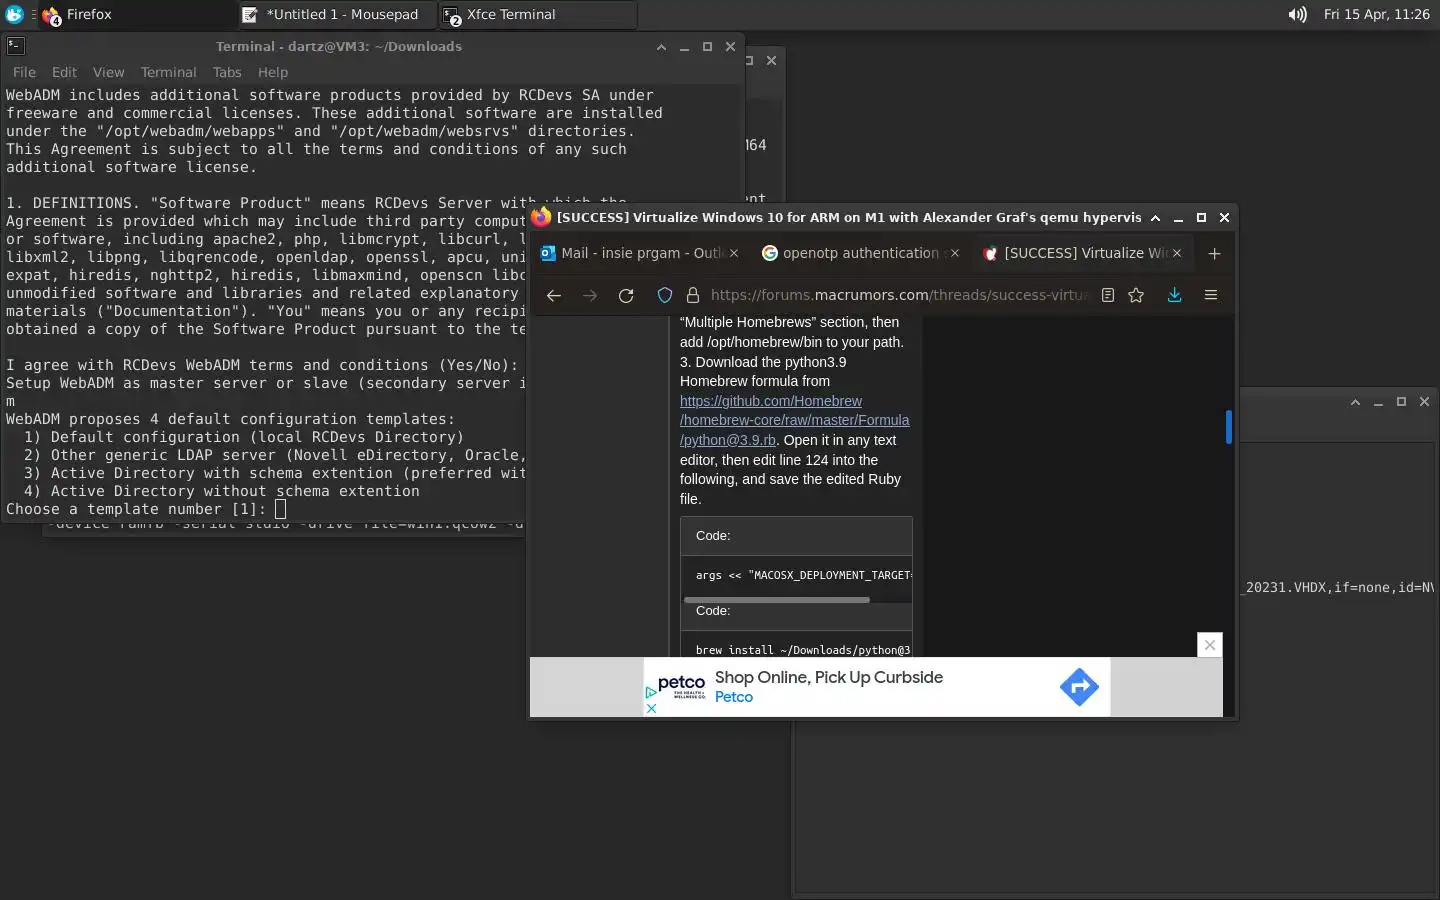Close the dartz@VM3 terminal window
Image resolution: width=1440 pixels, height=900 pixels.
point(730,47)
